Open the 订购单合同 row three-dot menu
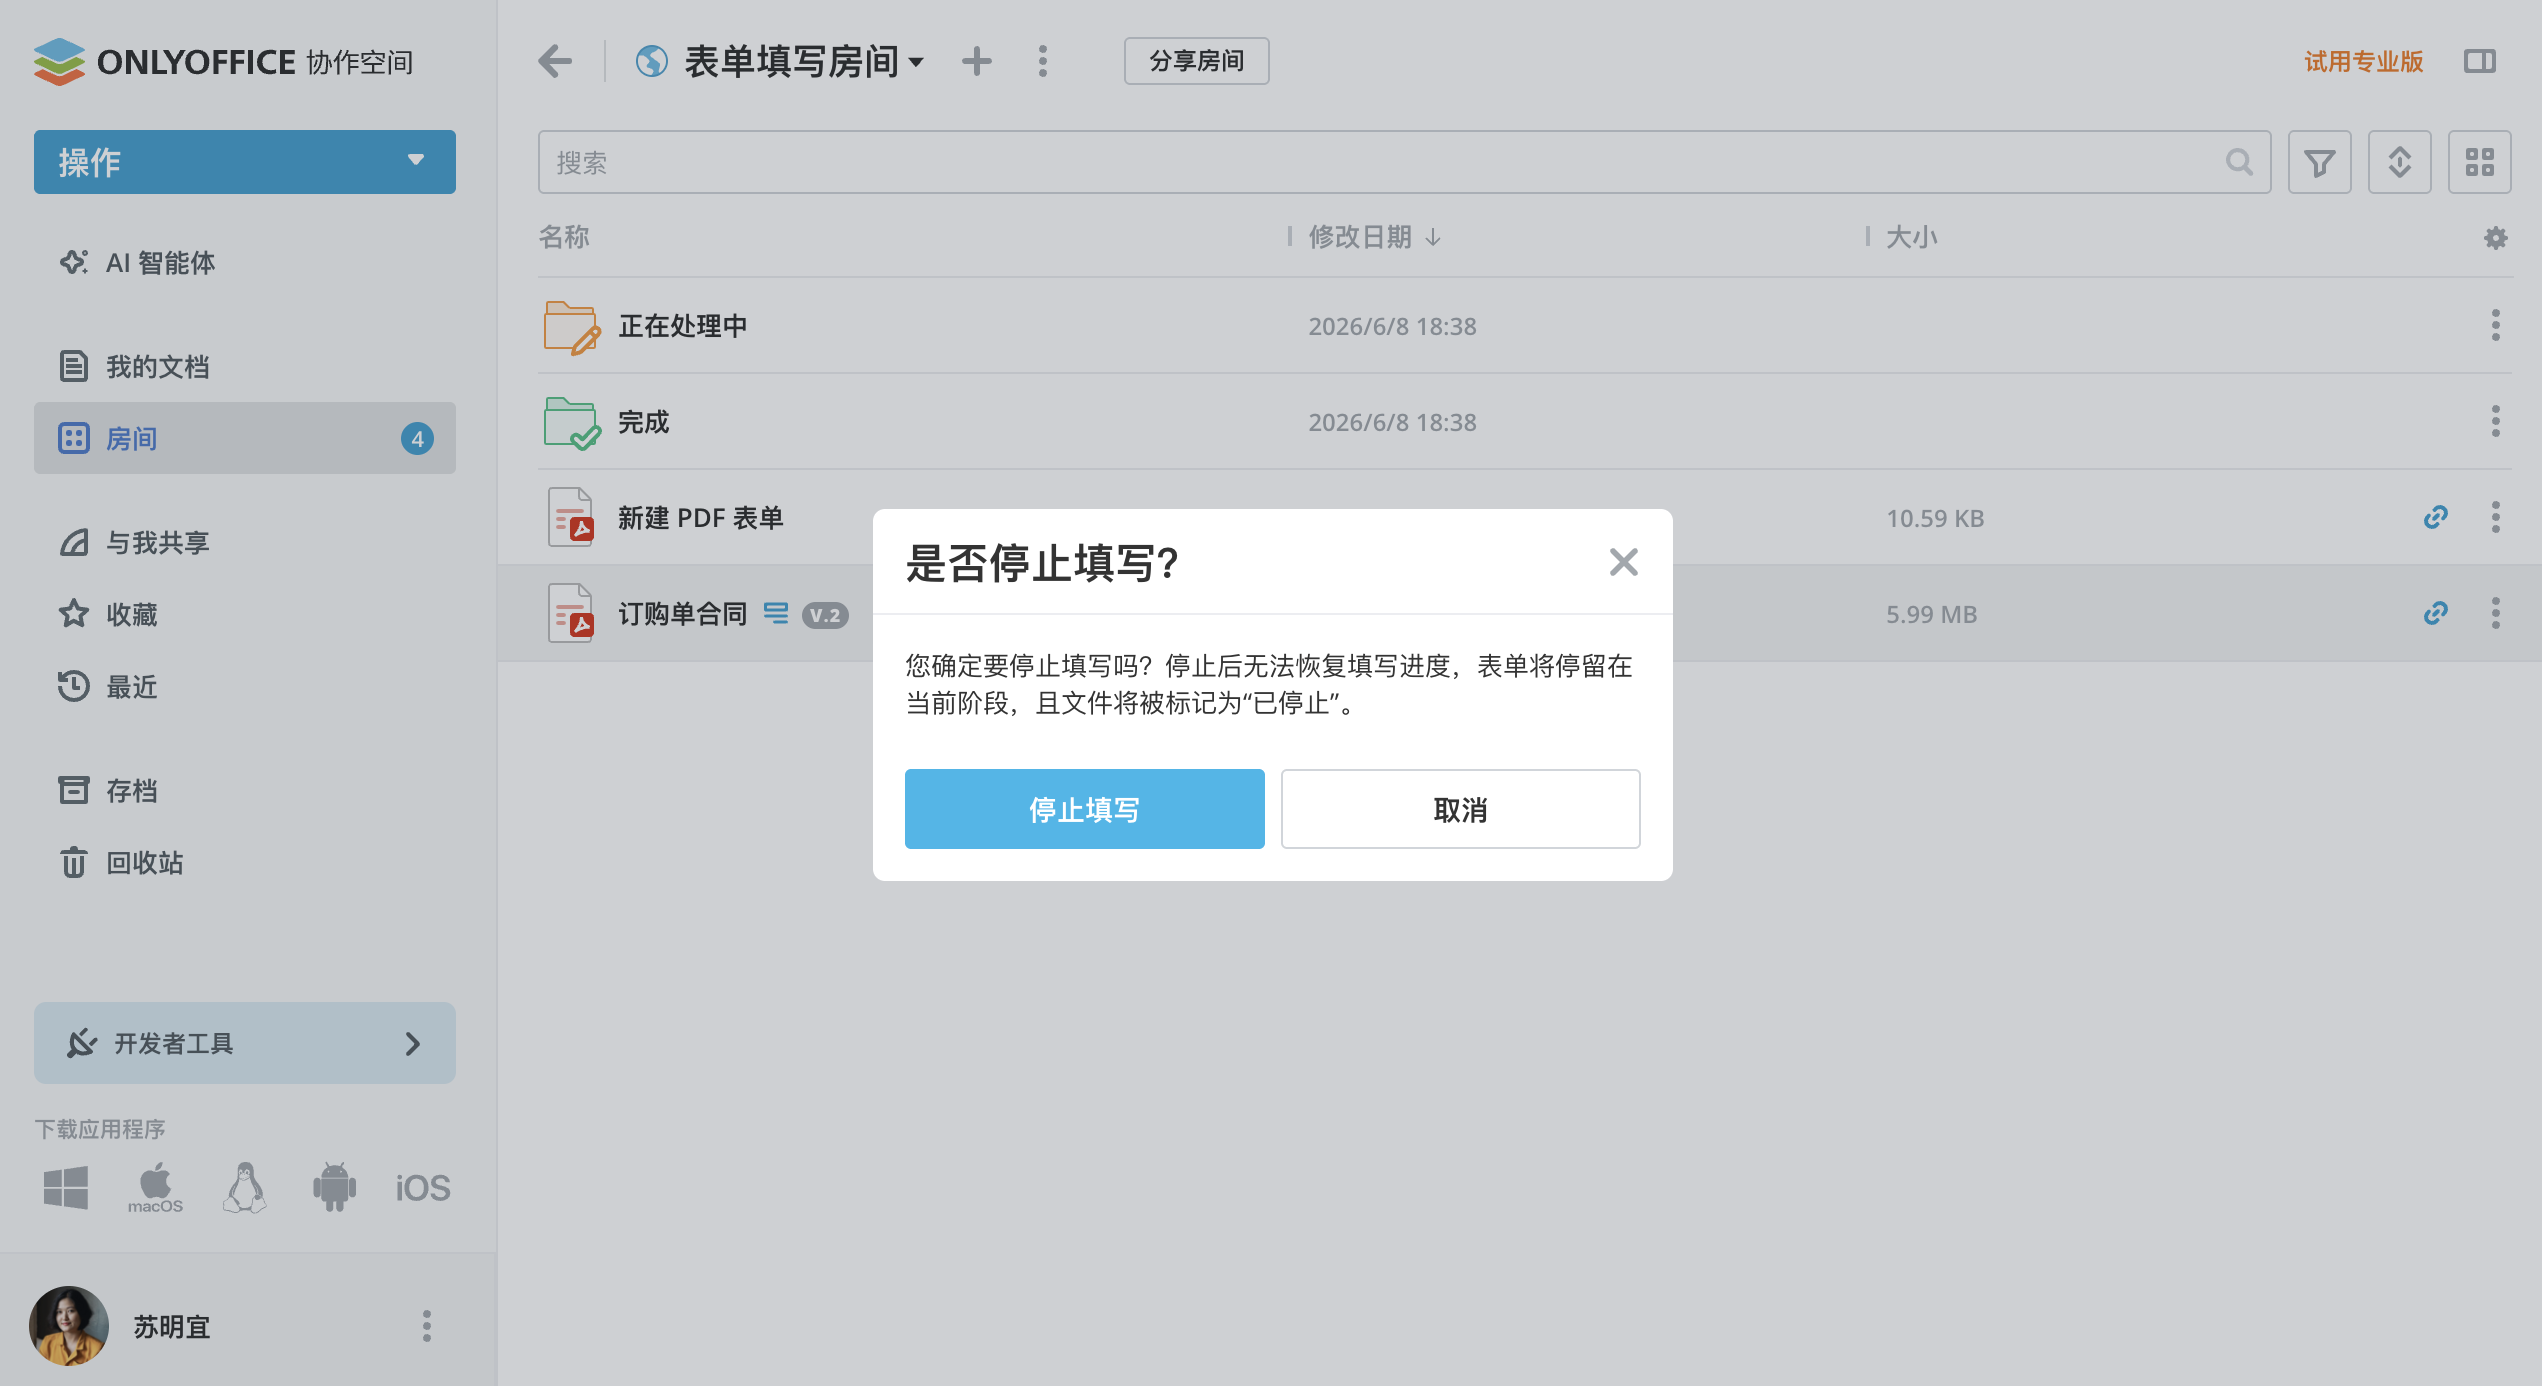 (x=2495, y=613)
